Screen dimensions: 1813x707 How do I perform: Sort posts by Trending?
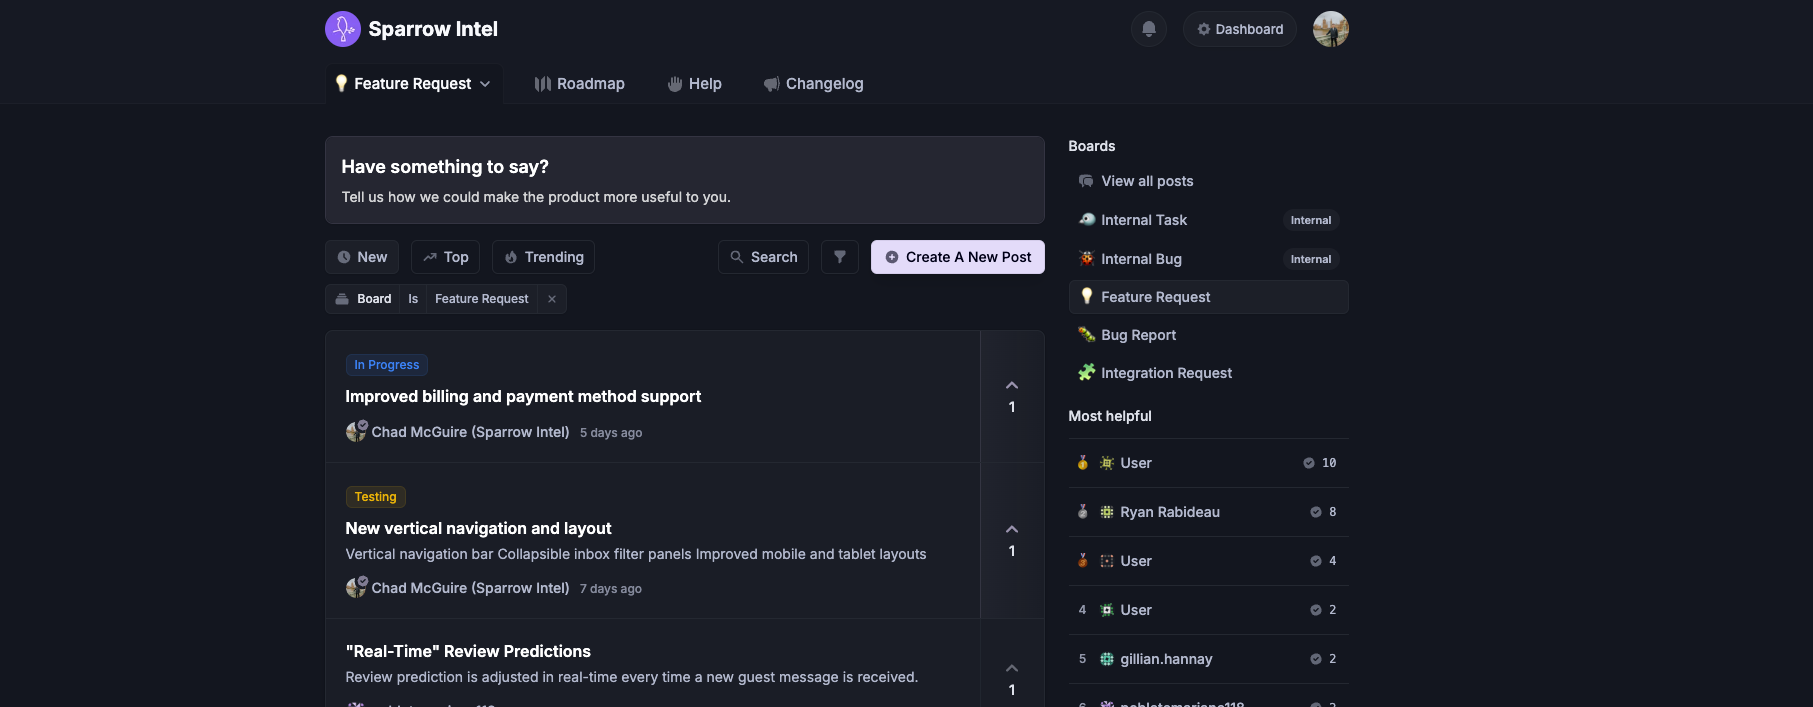pyautogui.click(x=543, y=257)
